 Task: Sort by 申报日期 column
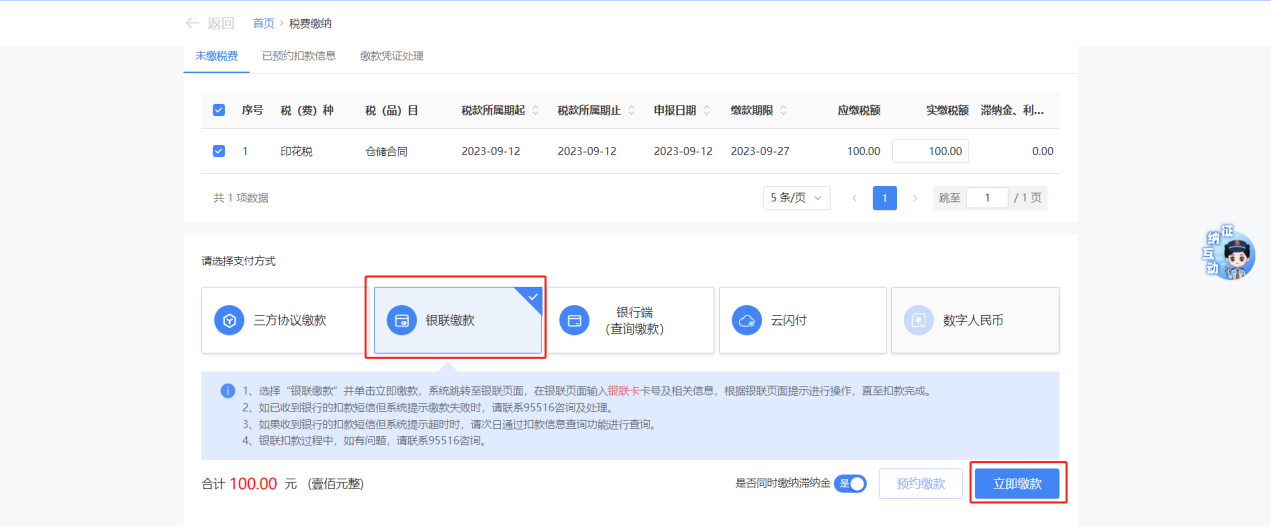coord(707,110)
